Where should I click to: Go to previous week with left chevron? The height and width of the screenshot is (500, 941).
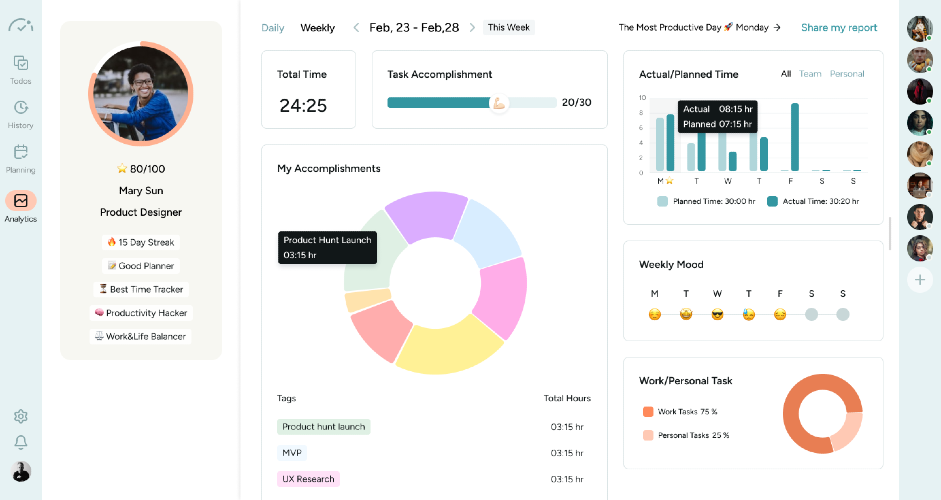coord(356,28)
